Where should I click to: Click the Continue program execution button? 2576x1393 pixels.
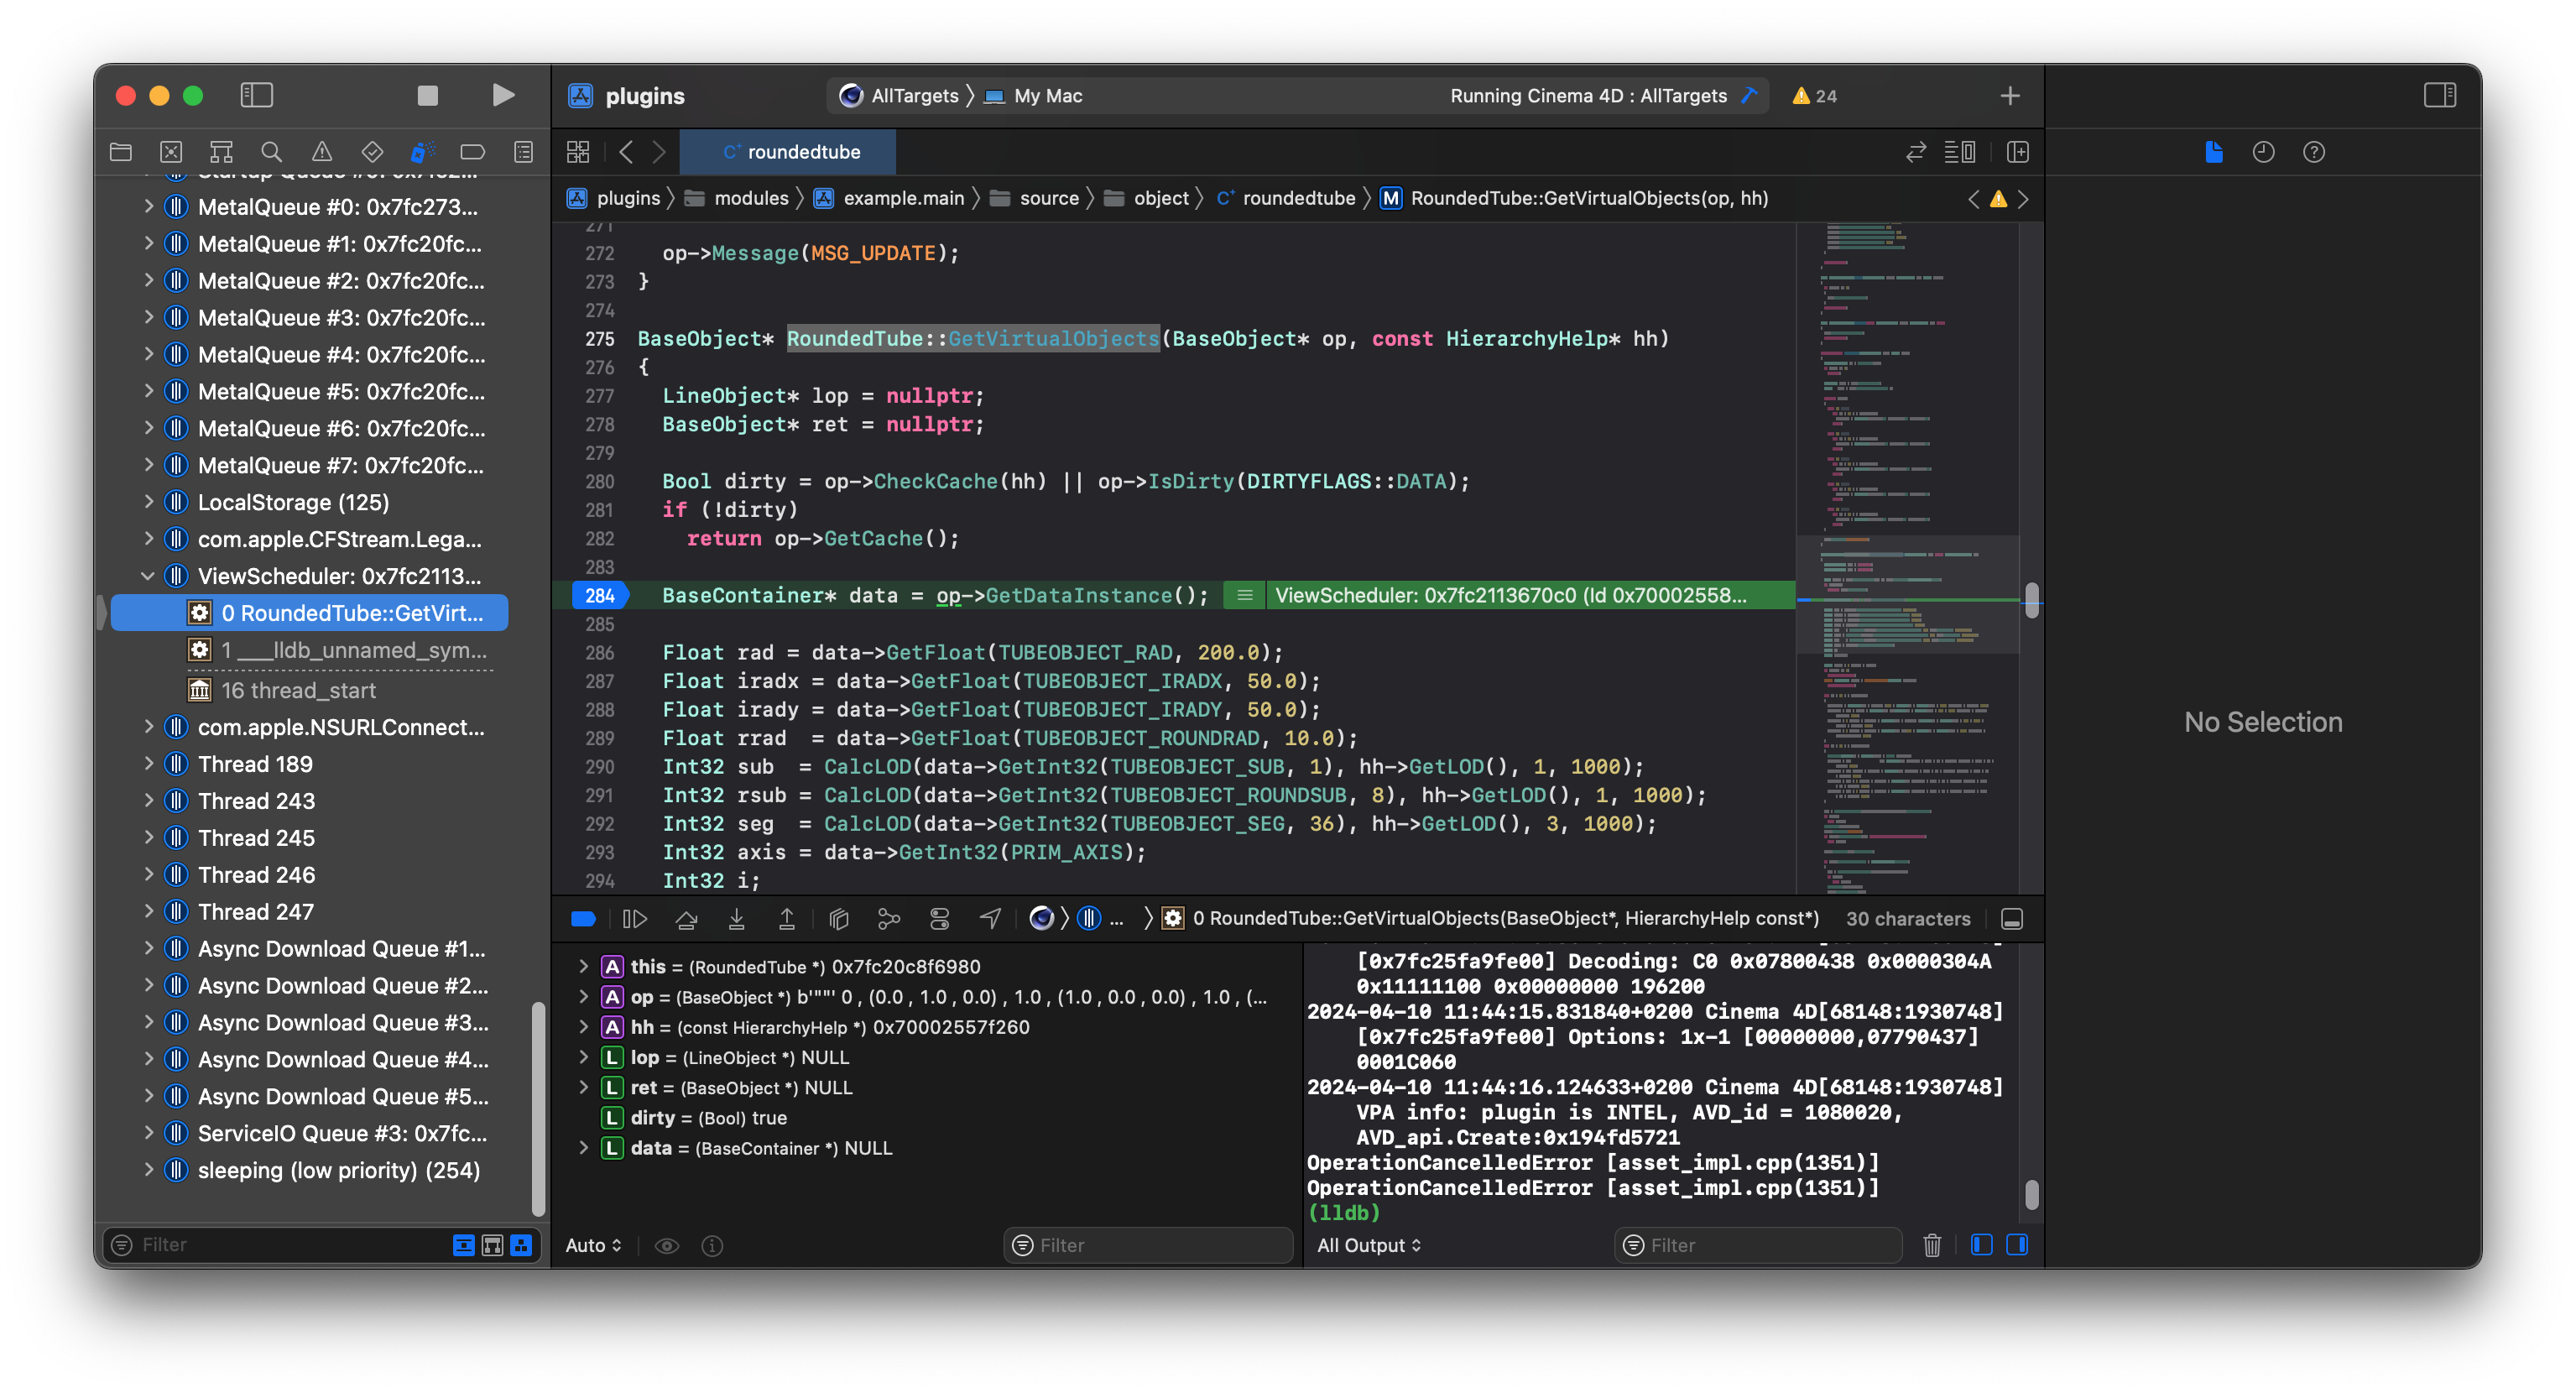(x=635, y=918)
